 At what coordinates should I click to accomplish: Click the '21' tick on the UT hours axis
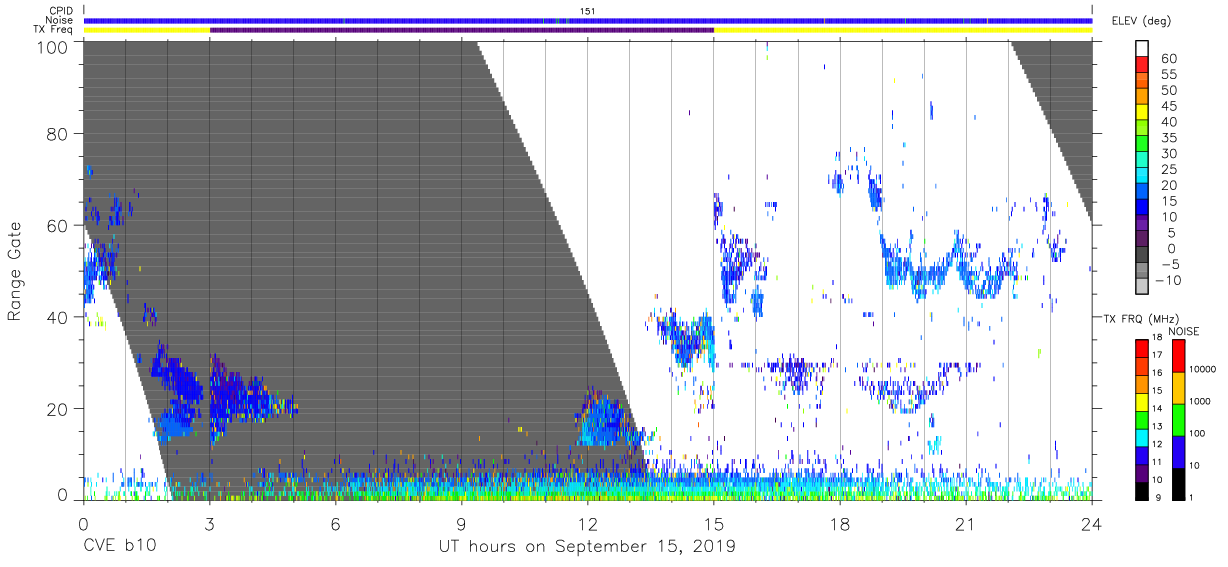[966, 524]
